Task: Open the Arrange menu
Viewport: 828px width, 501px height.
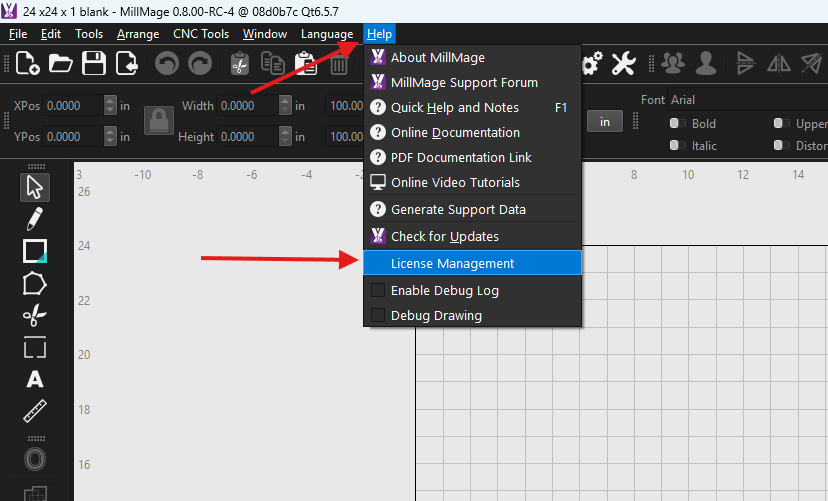Action: pyautogui.click(x=138, y=34)
